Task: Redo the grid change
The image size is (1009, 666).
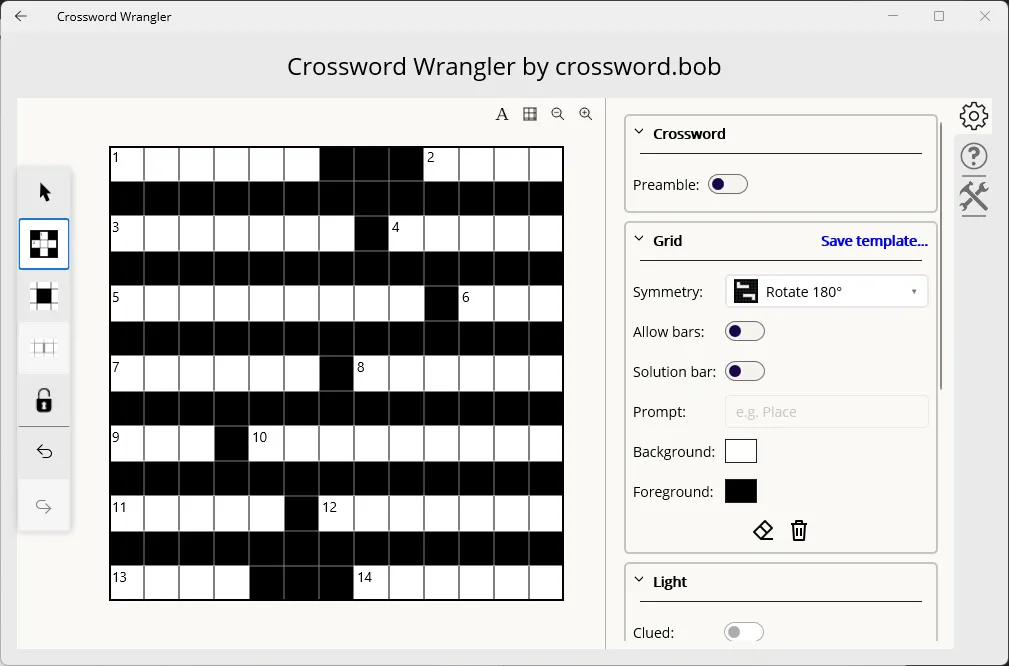Action: point(44,506)
